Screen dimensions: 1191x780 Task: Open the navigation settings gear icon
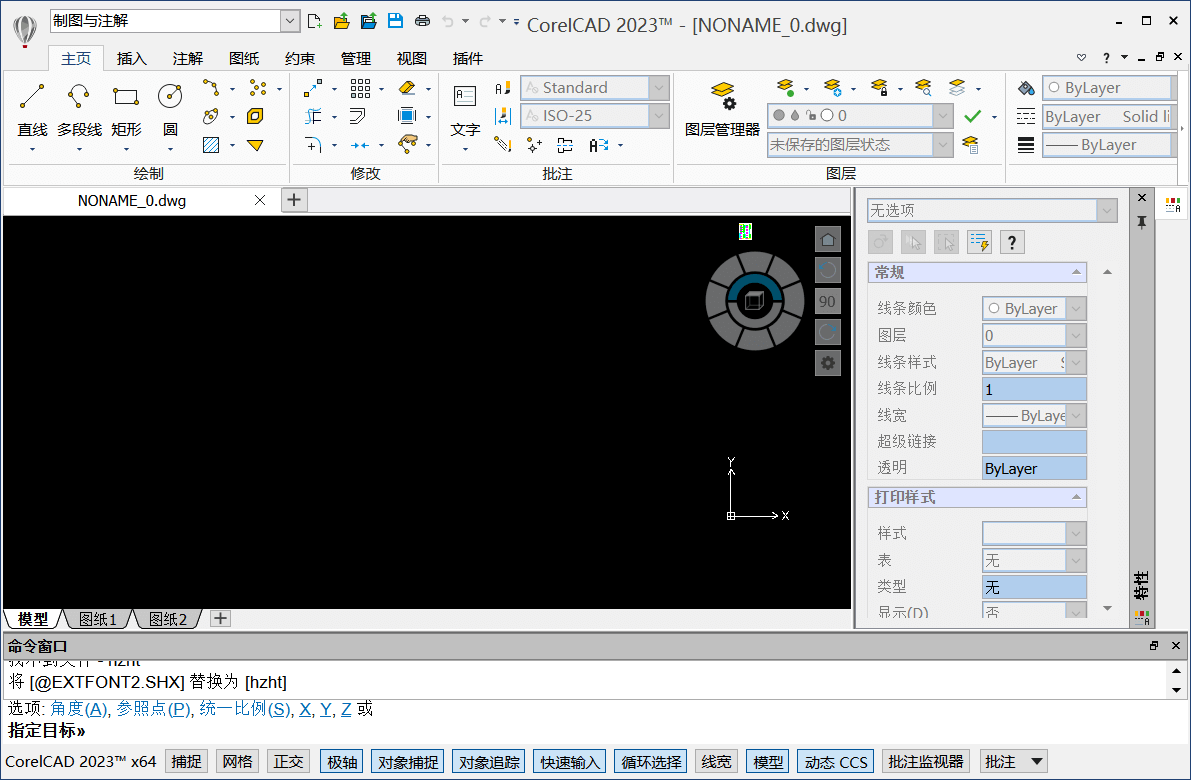(x=828, y=363)
